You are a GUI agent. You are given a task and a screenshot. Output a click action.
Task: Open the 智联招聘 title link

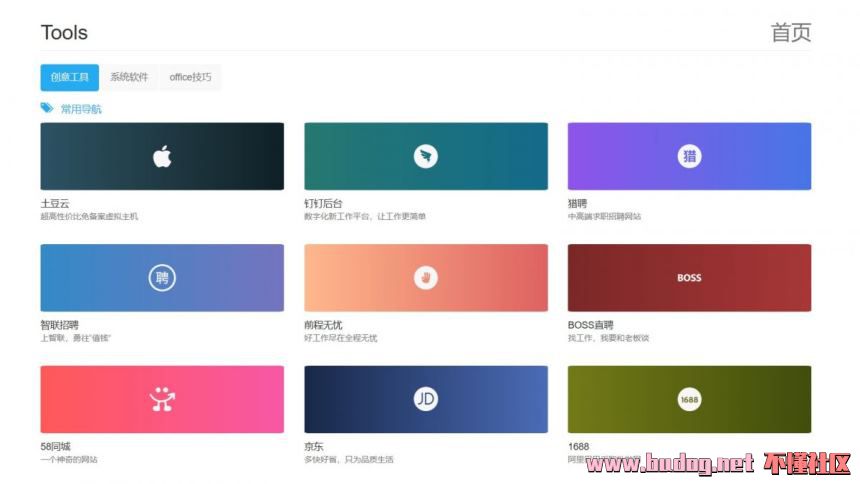[x=60, y=325]
